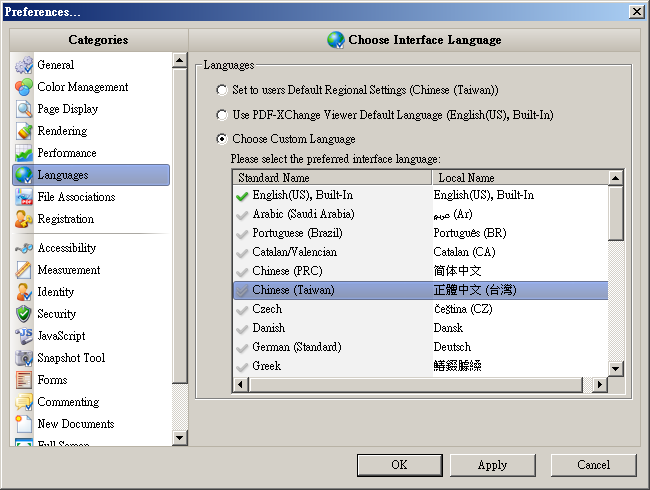Click the Categories list scroll down arrow
Image resolution: width=650 pixels, height=490 pixels.
(179, 437)
